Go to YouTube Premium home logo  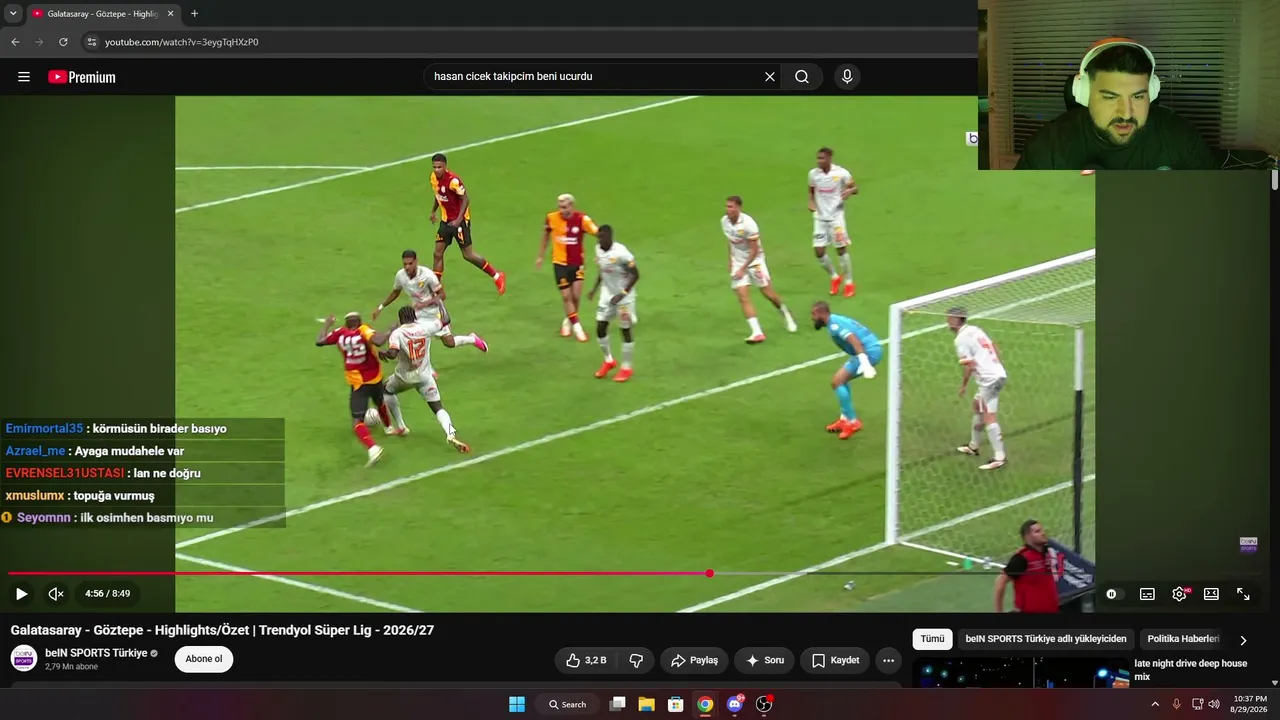[x=82, y=77]
